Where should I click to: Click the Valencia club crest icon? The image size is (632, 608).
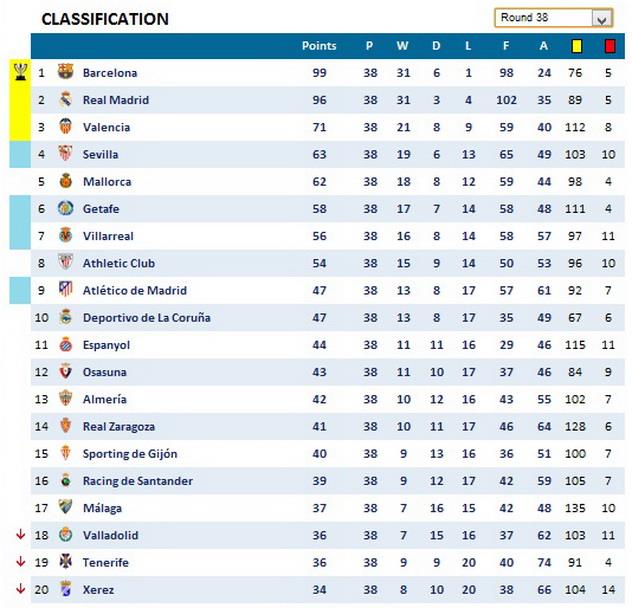pos(66,127)
